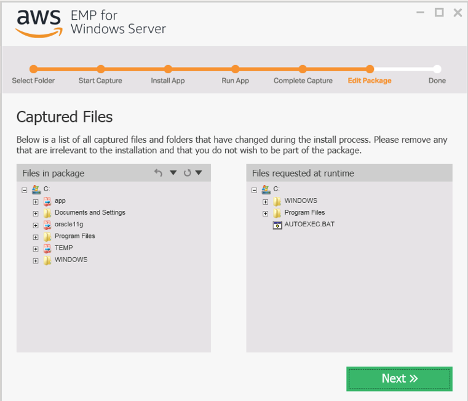Maximize the EMP window

coord(439,12)
